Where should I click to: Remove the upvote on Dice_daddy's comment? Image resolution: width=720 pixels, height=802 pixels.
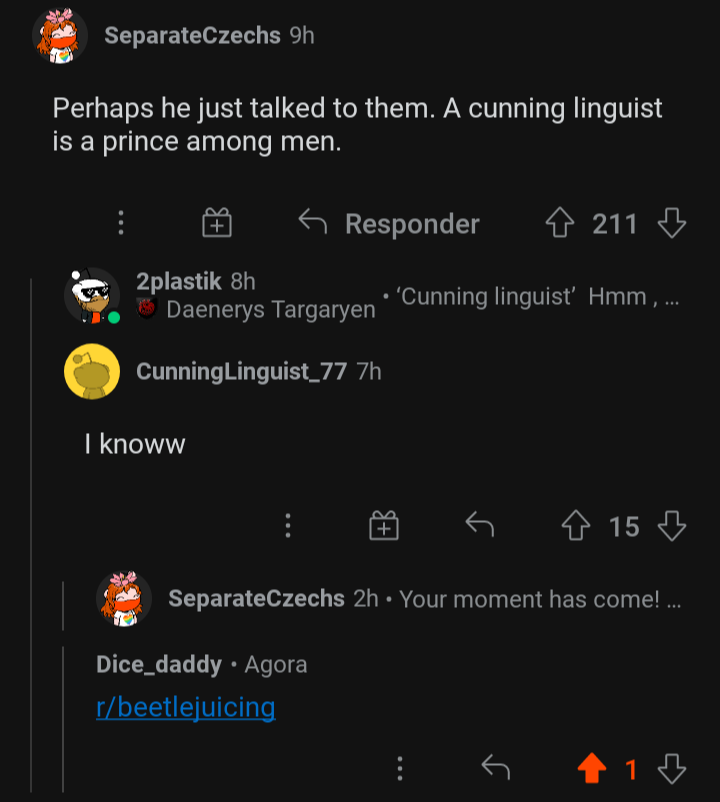(592, 769)
